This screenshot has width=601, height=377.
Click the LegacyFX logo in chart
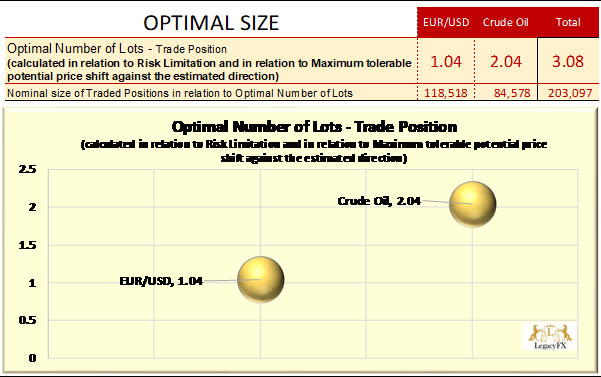pyautogui.click(x=550, y=337)
